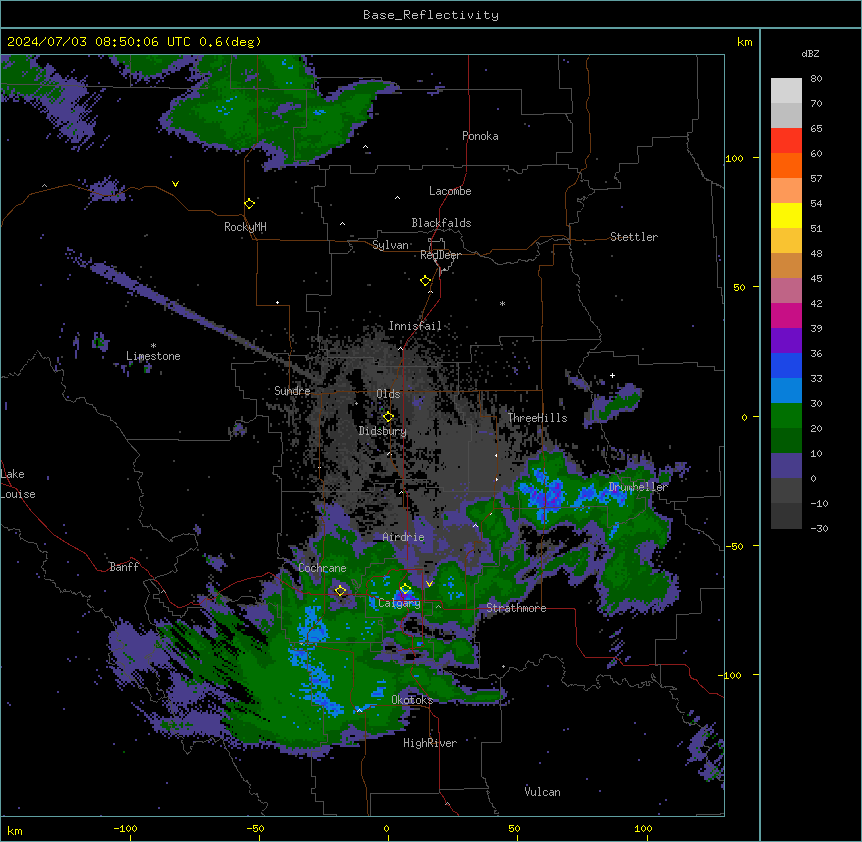Click the yellow V marker northeast of Calgary

click(x=429, y=584)
